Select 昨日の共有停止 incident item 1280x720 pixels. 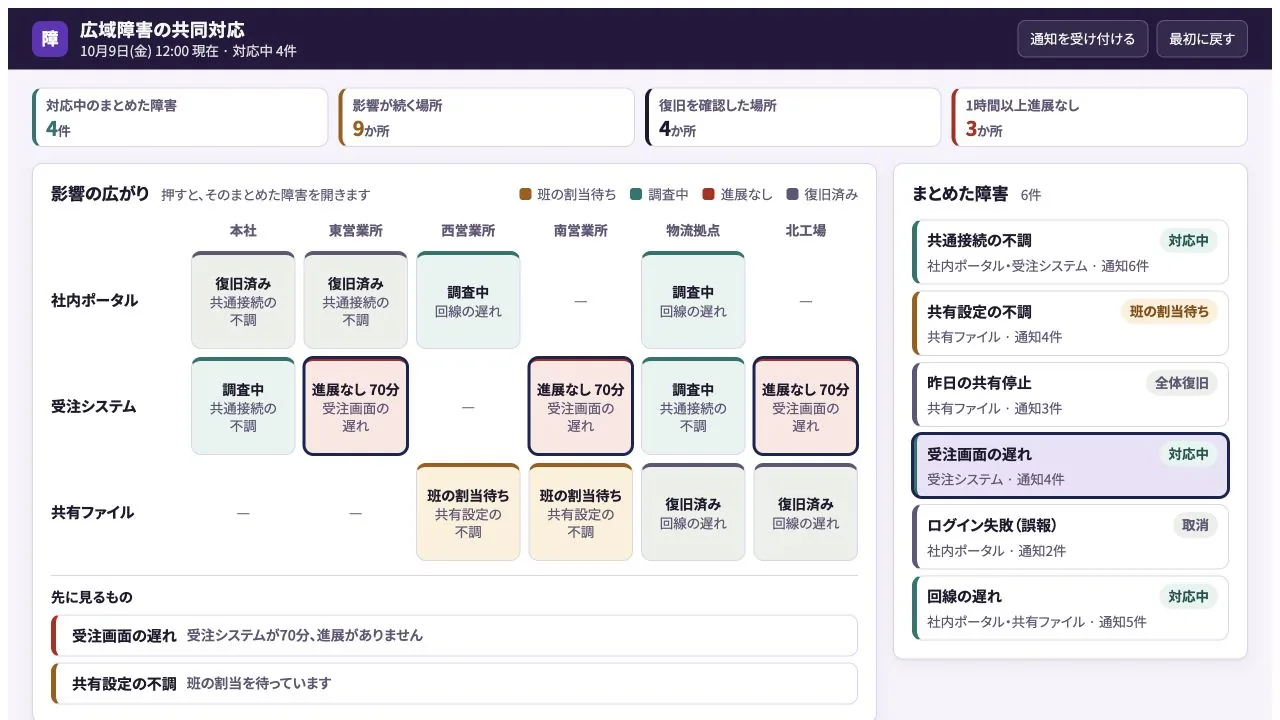coord(1070,394)
